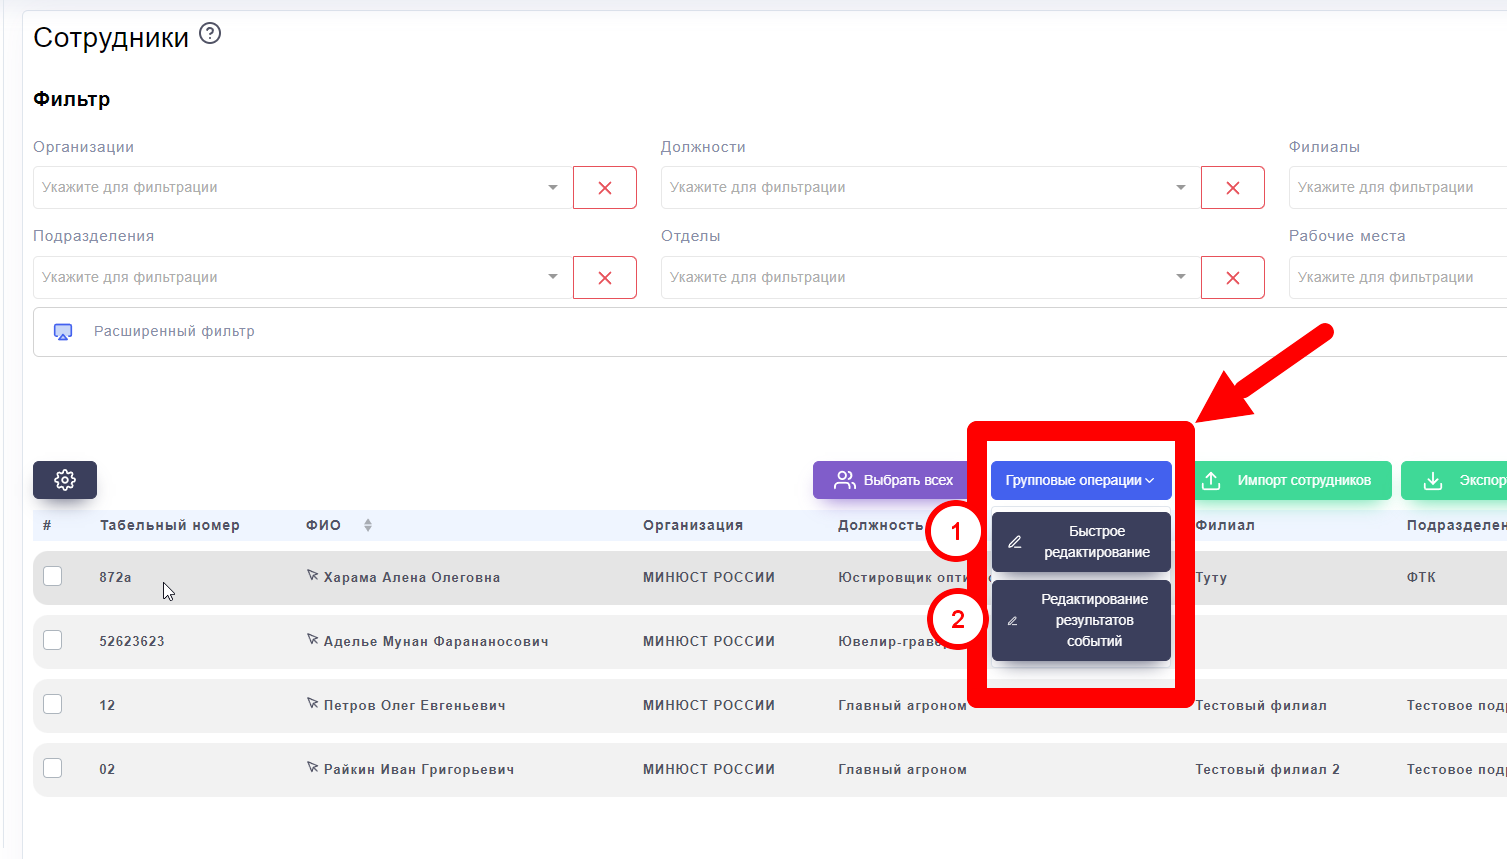Select checkbox for employee 872а
The height and width of the screenshot is (859, 1507).
click(53, 576)
